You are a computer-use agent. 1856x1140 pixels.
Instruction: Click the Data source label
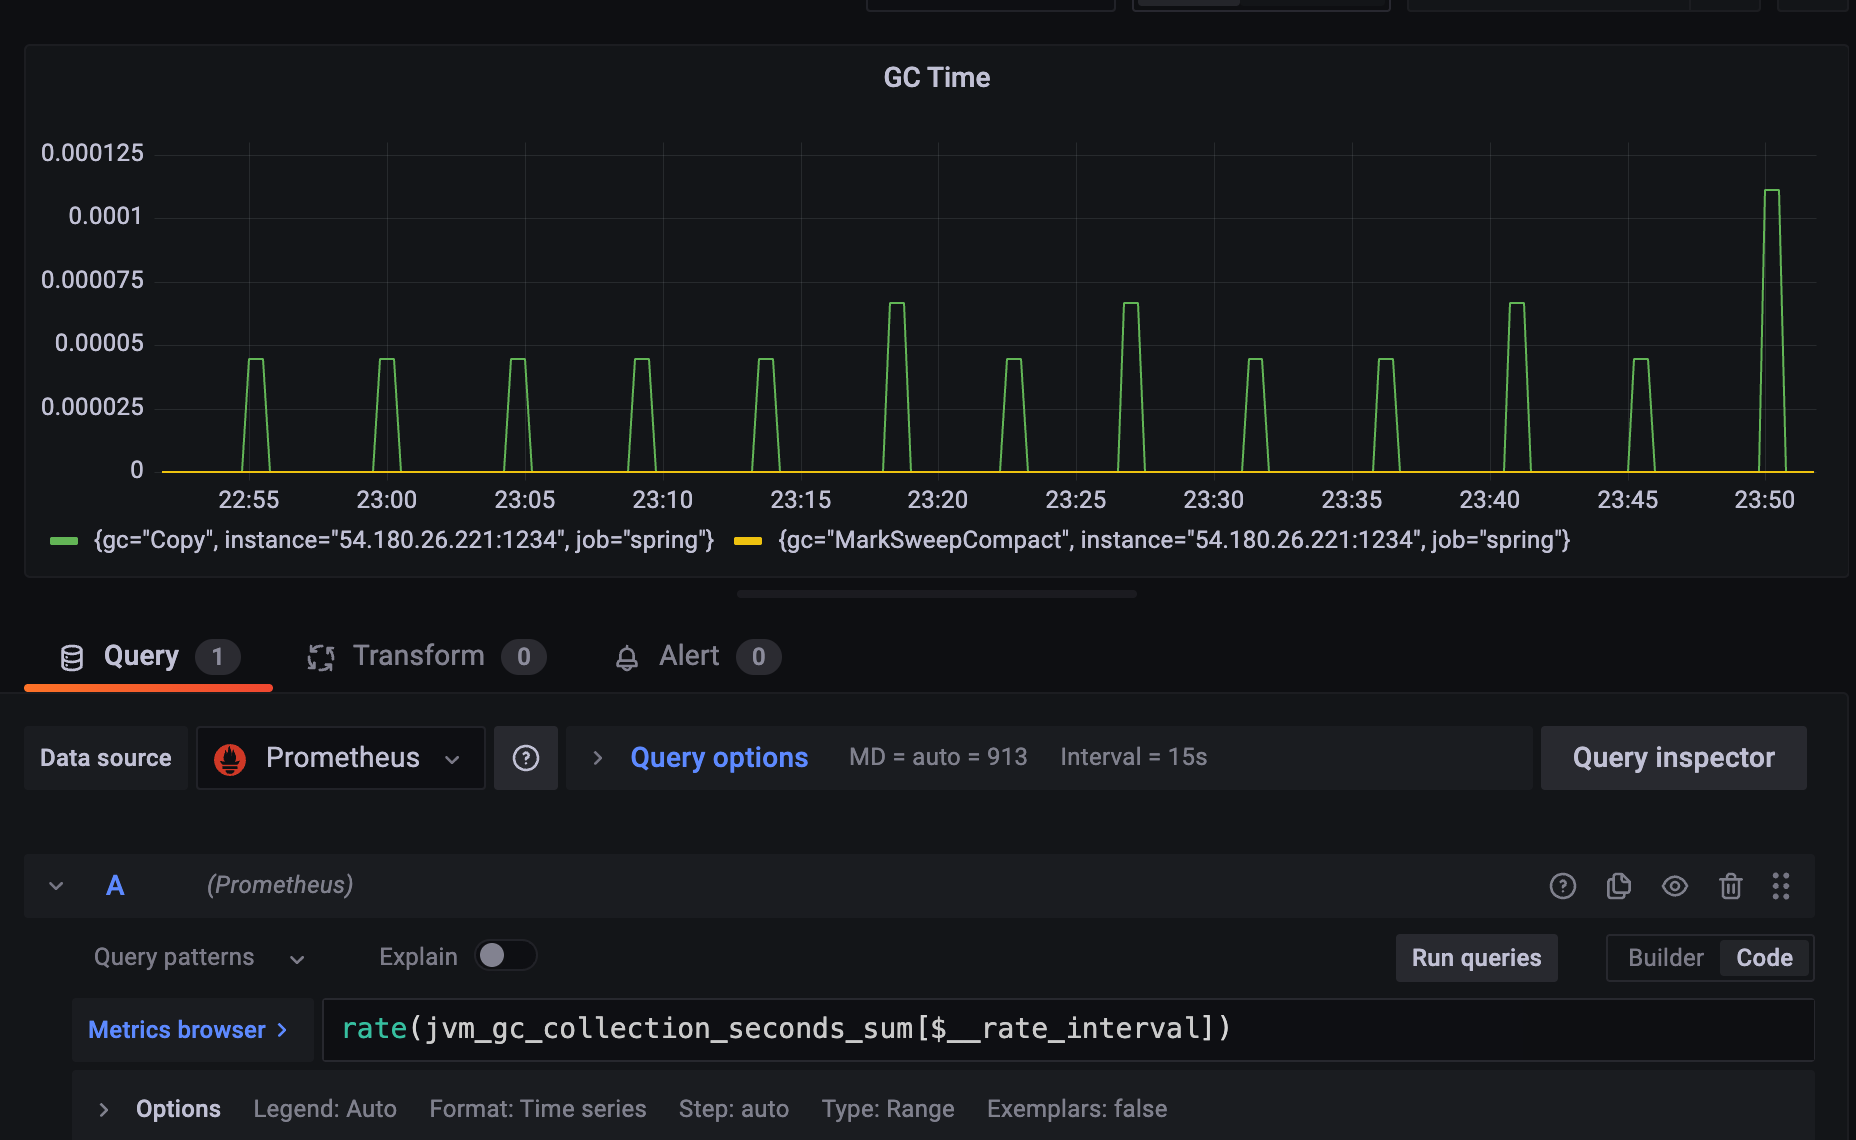[106, 758]
